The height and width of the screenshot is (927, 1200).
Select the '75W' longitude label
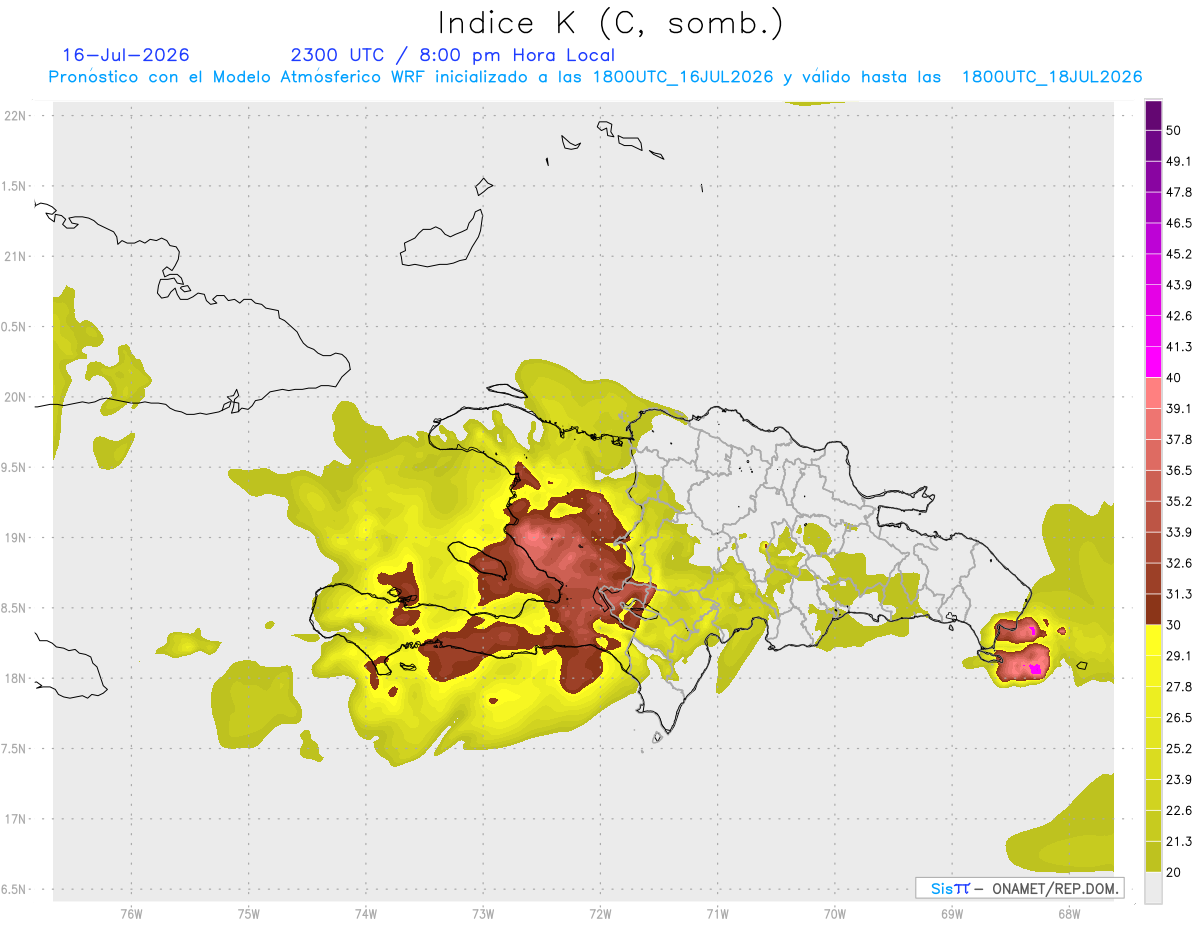249,913
